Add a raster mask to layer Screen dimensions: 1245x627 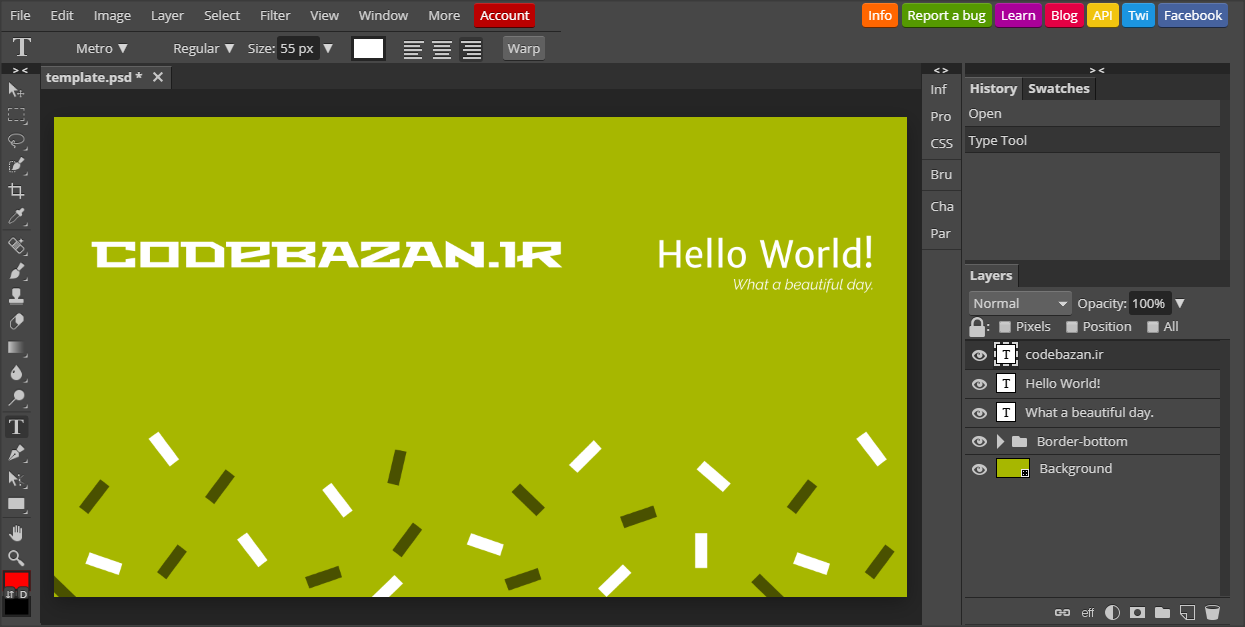point(1137,612)
